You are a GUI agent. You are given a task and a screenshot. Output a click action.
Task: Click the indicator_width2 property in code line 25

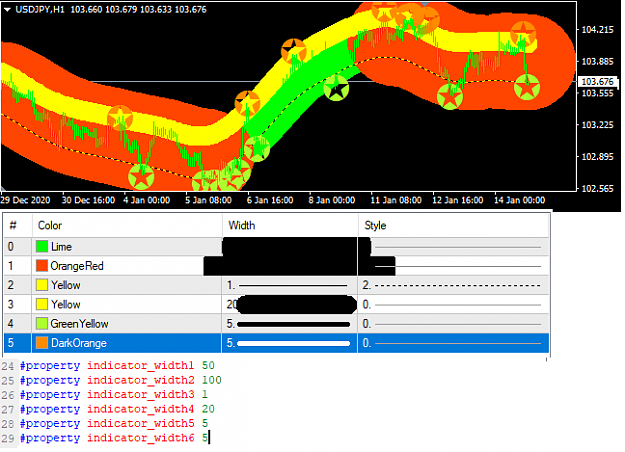pos(140,380)
